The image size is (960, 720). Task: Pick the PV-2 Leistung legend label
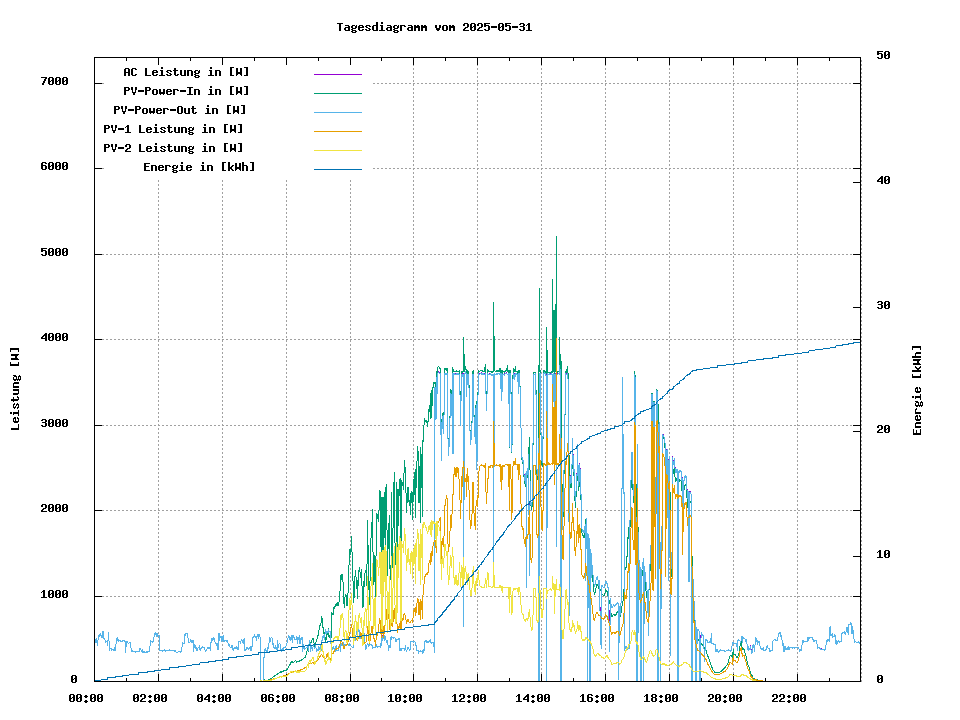[x=173, y=148]
